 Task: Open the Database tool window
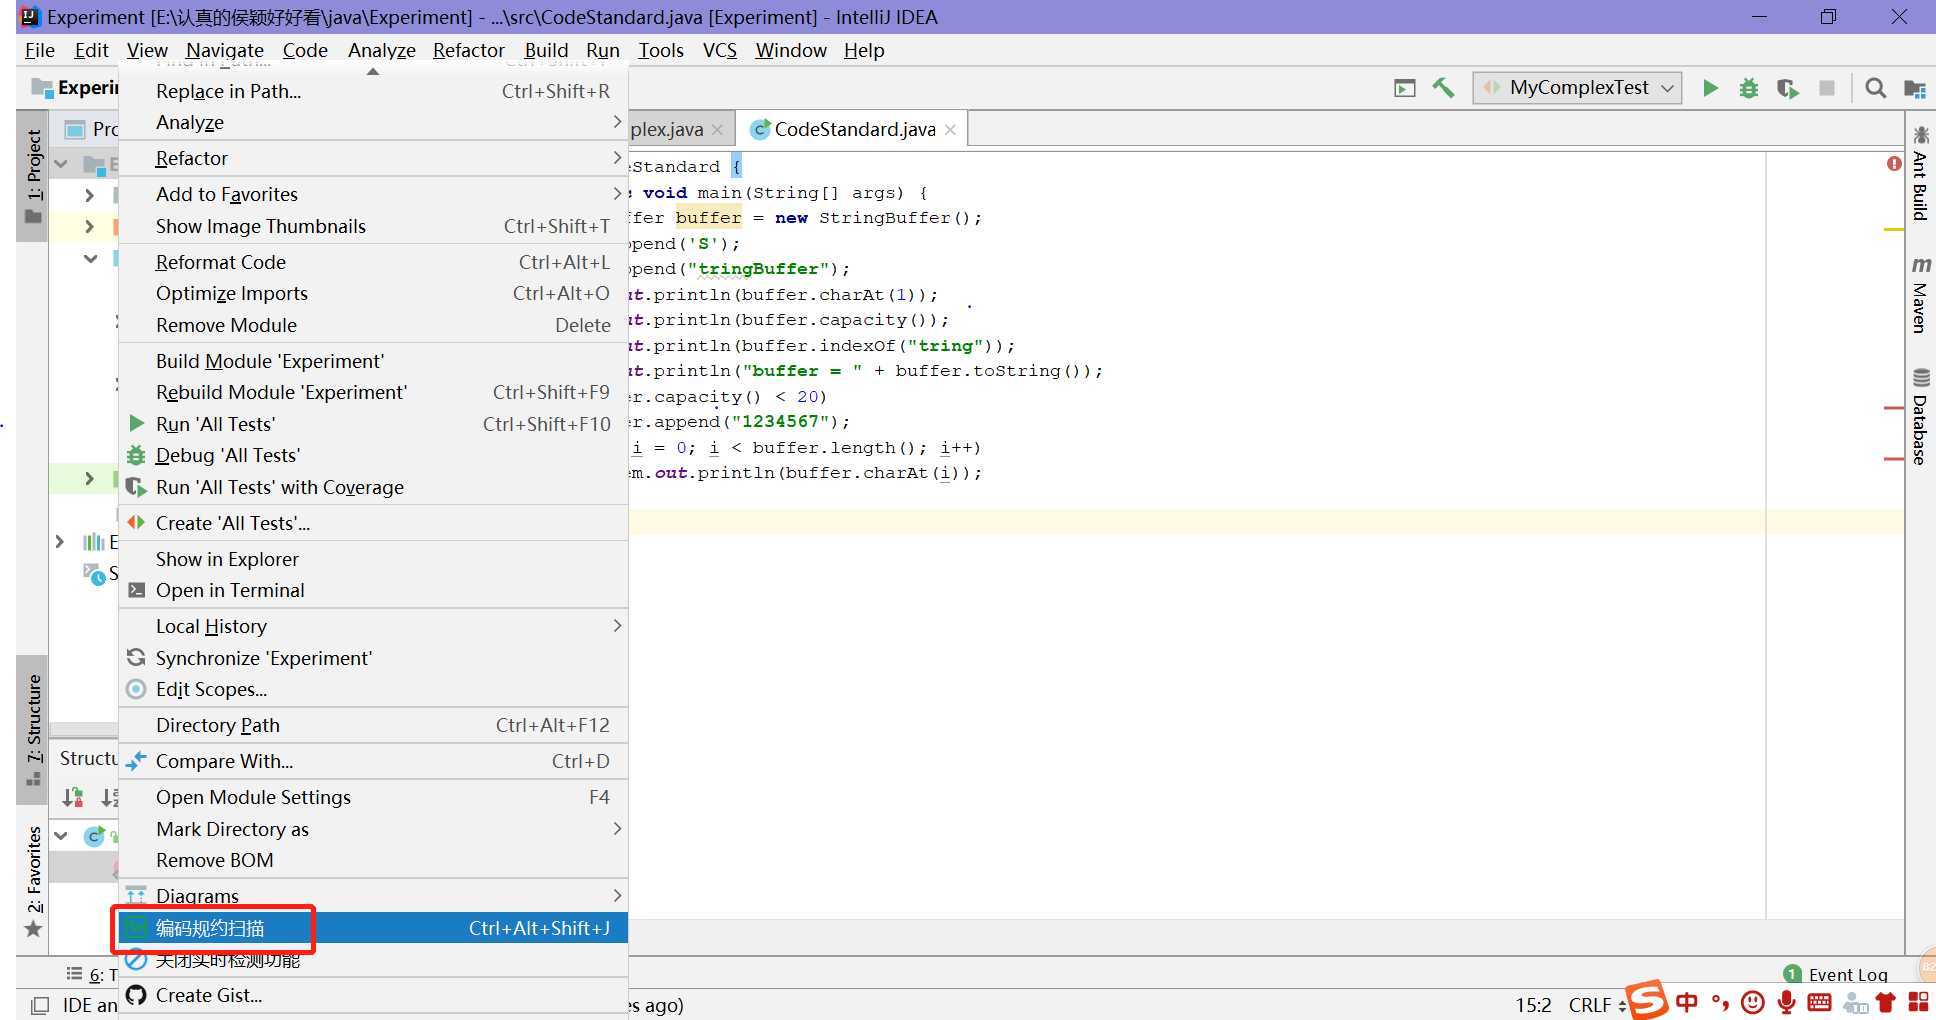coord(1920,417)
